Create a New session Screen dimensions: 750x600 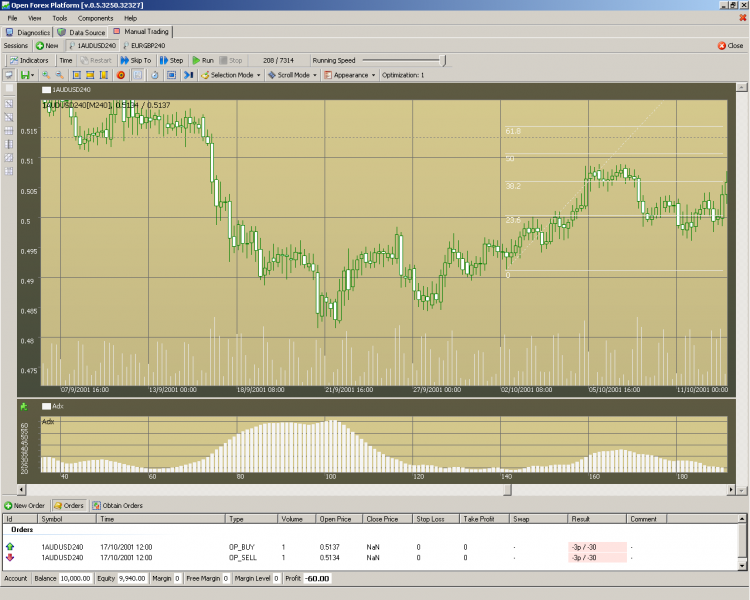pos(47,46)
